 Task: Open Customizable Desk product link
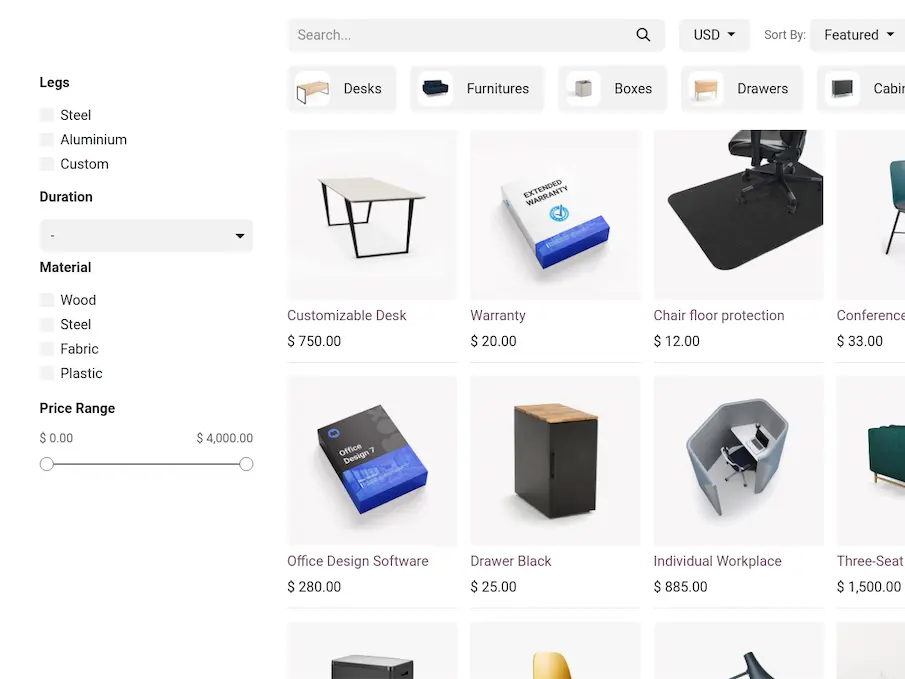point(347,316)
